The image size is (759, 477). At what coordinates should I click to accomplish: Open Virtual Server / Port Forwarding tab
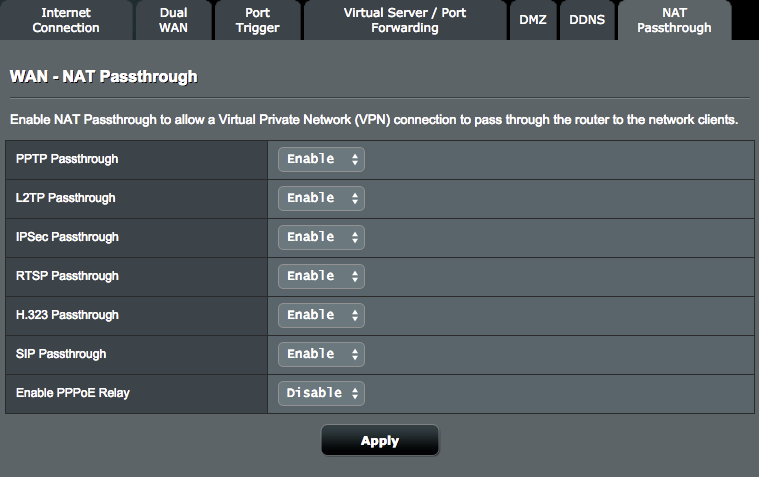(405, 20)
